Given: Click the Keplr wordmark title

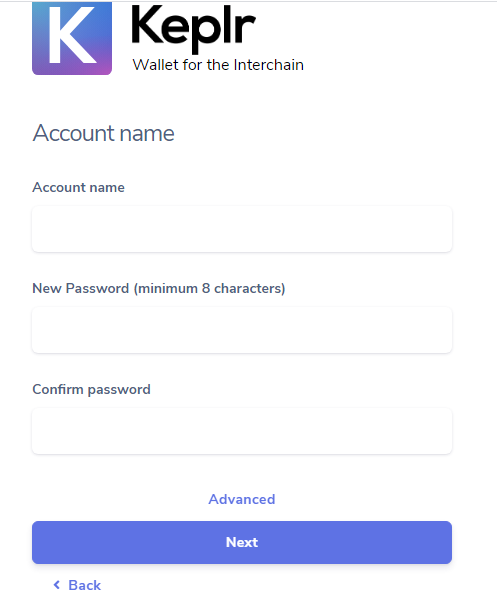Looking at the screenshot, I should [x=193, y=29].
